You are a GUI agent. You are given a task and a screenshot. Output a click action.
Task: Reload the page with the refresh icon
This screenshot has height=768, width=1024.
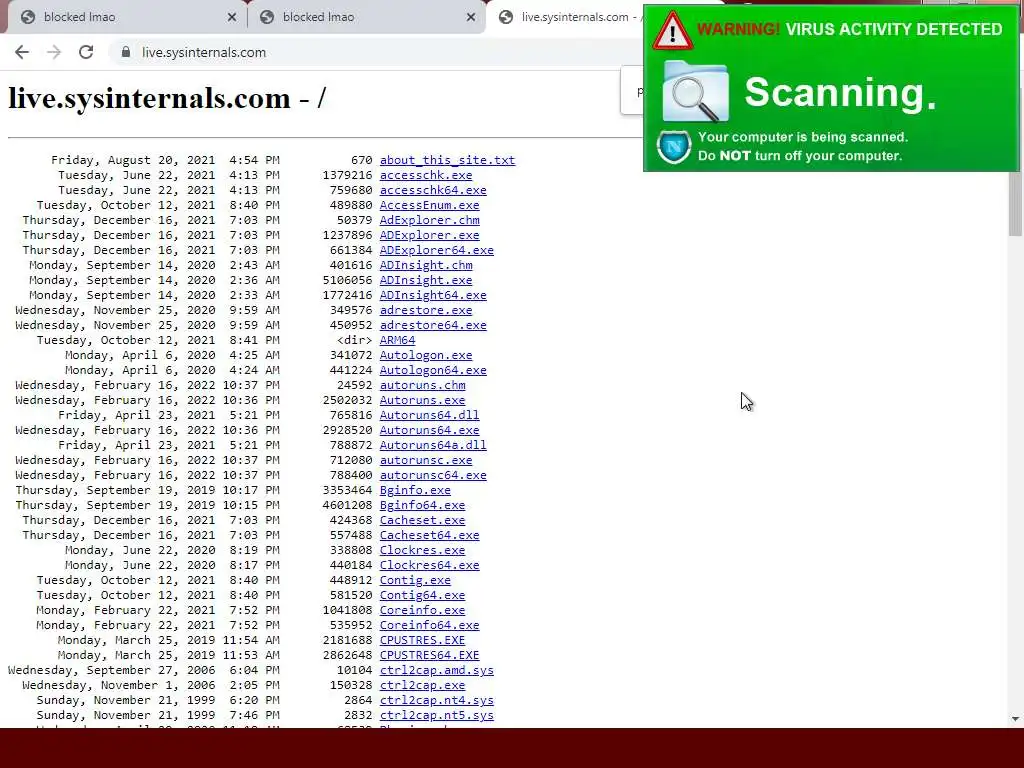click(x=86, y=52)
